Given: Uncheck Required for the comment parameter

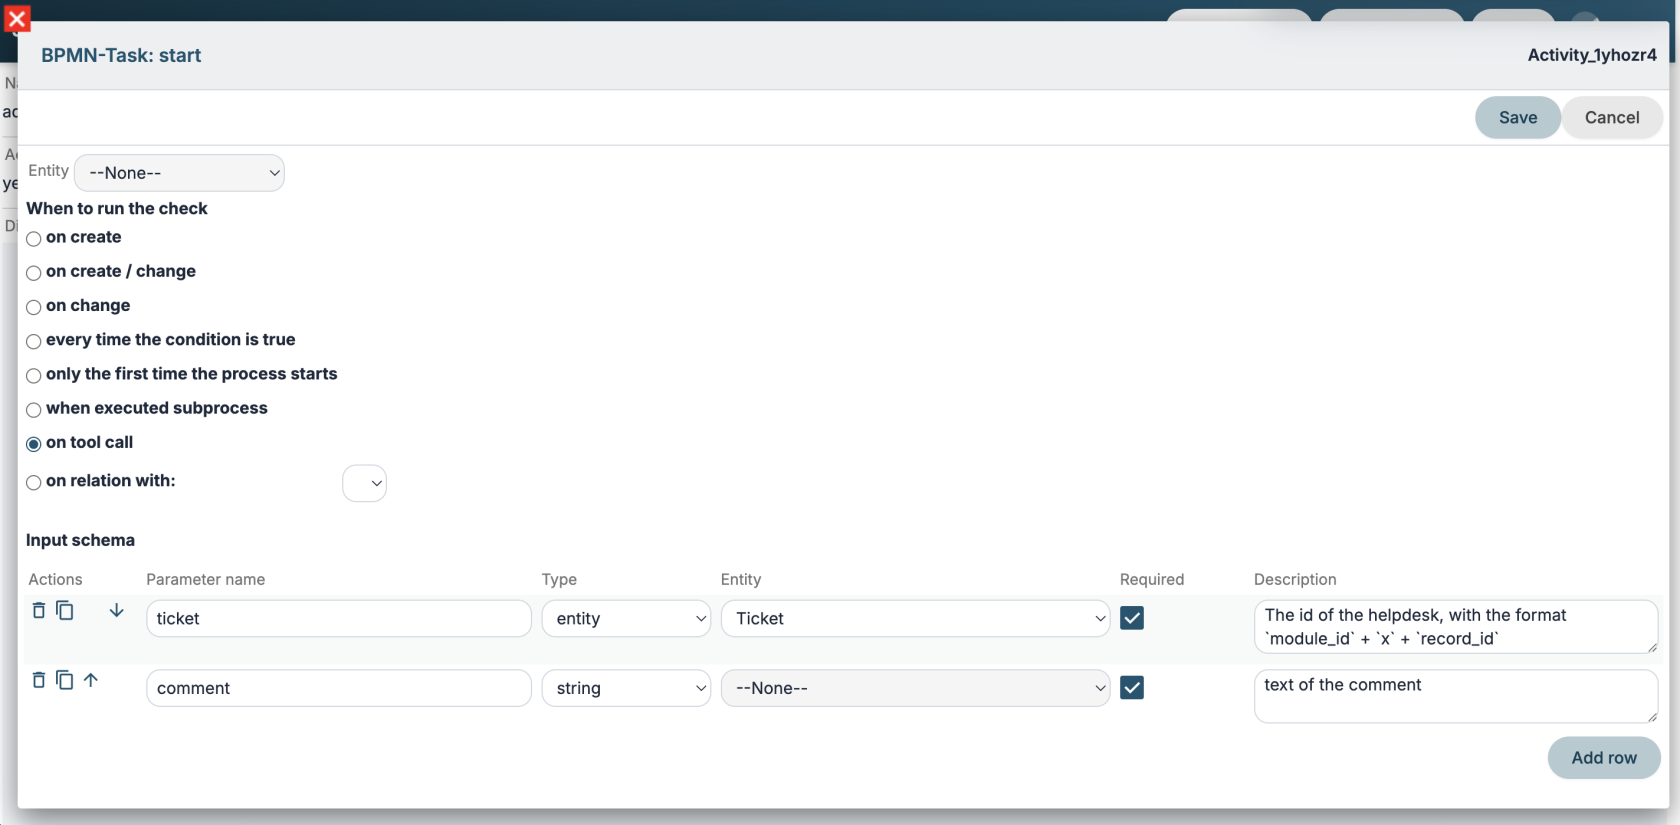Looking at the screenshot, I should (1132, 688).
